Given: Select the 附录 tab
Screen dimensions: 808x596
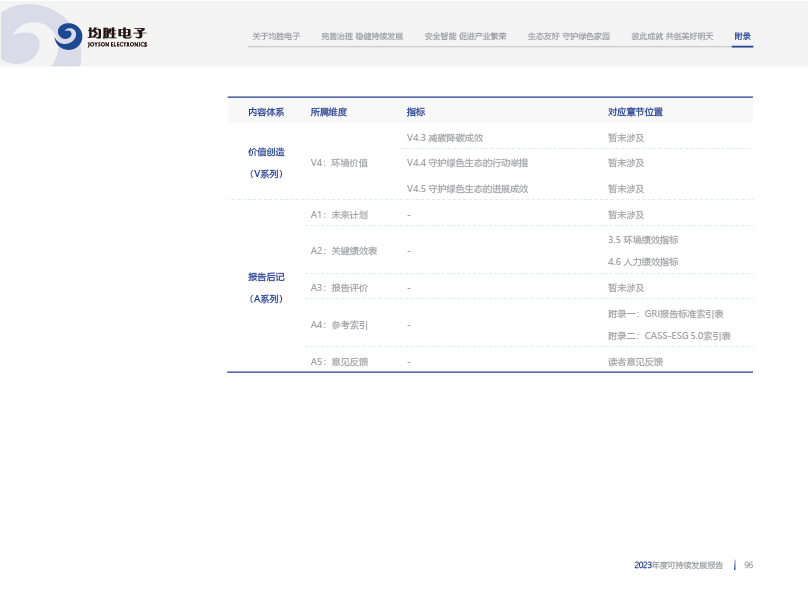Looking at the screenshot, I should point(742,36).
